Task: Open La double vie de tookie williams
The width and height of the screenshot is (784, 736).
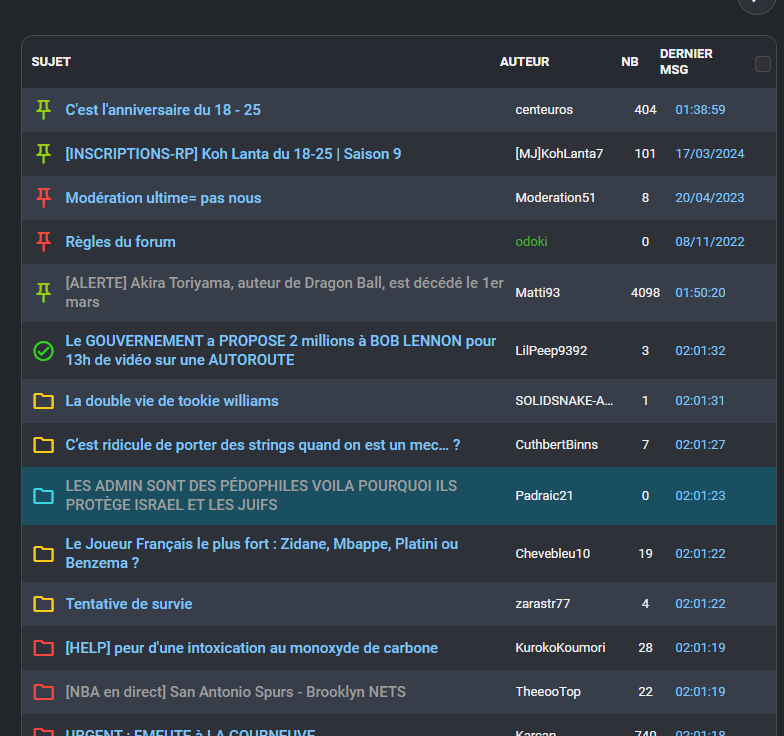Action: pyautogui.click(x=172, y=400)
